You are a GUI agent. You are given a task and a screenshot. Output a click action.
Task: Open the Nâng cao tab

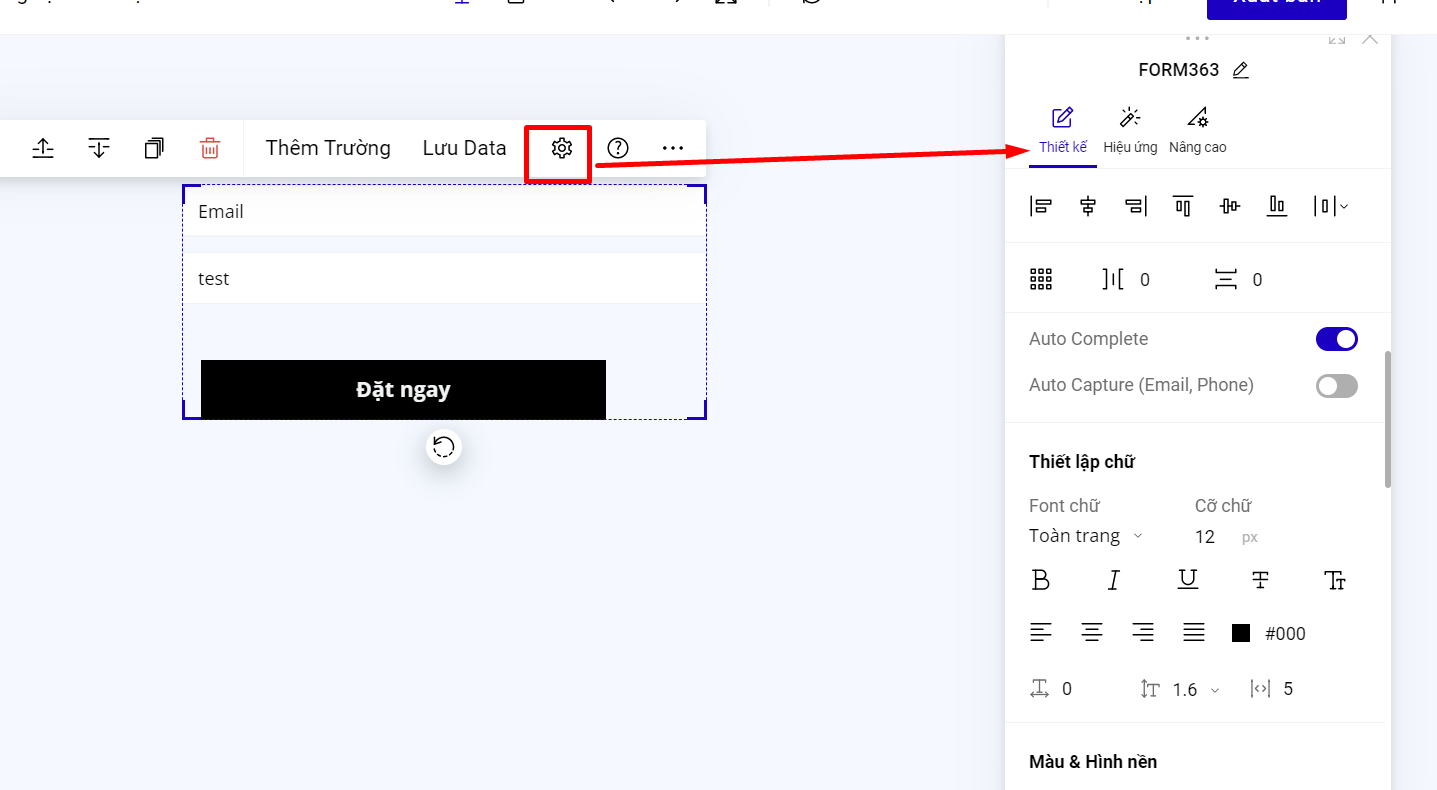click(x=1197, y=130)
